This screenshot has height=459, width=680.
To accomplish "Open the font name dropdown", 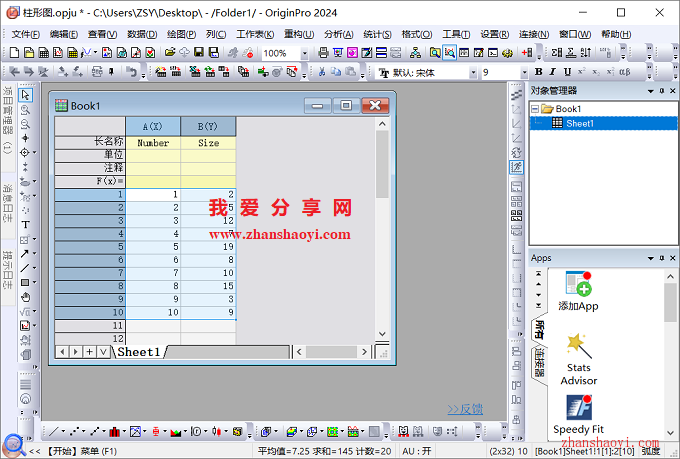I will coord(473,72).
